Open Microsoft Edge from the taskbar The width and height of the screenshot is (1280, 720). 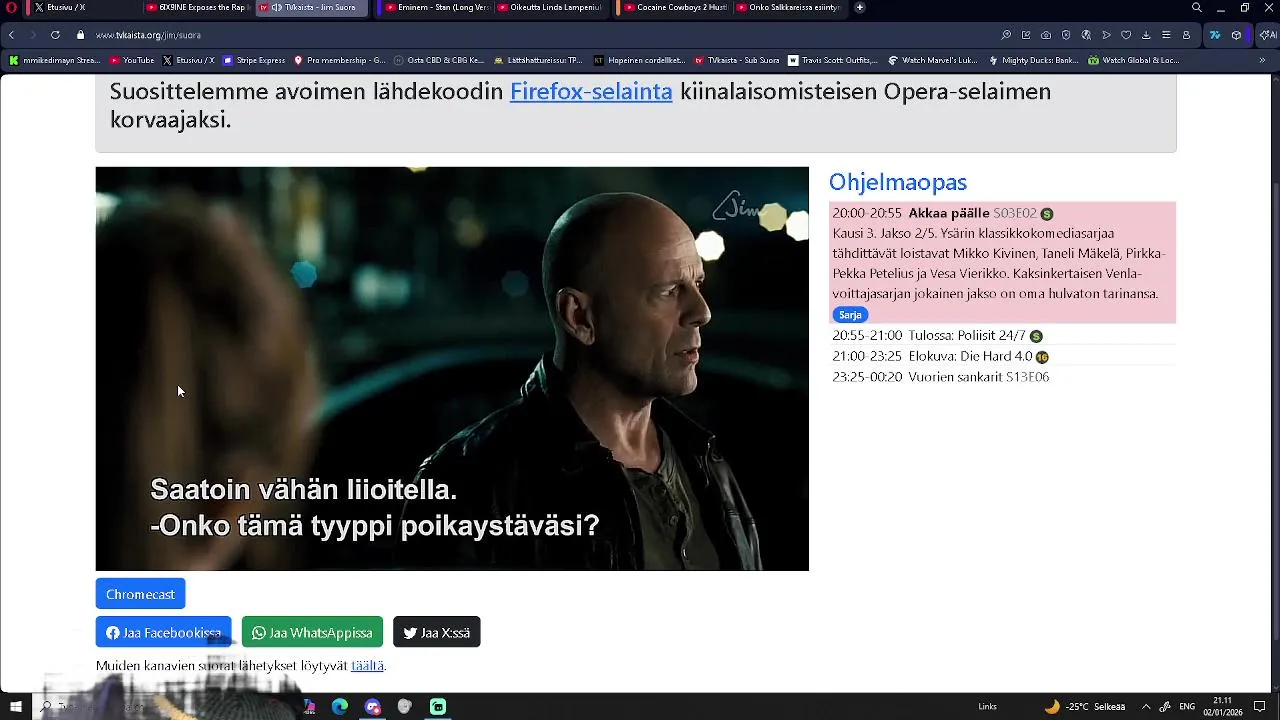(x=340, y=707)
